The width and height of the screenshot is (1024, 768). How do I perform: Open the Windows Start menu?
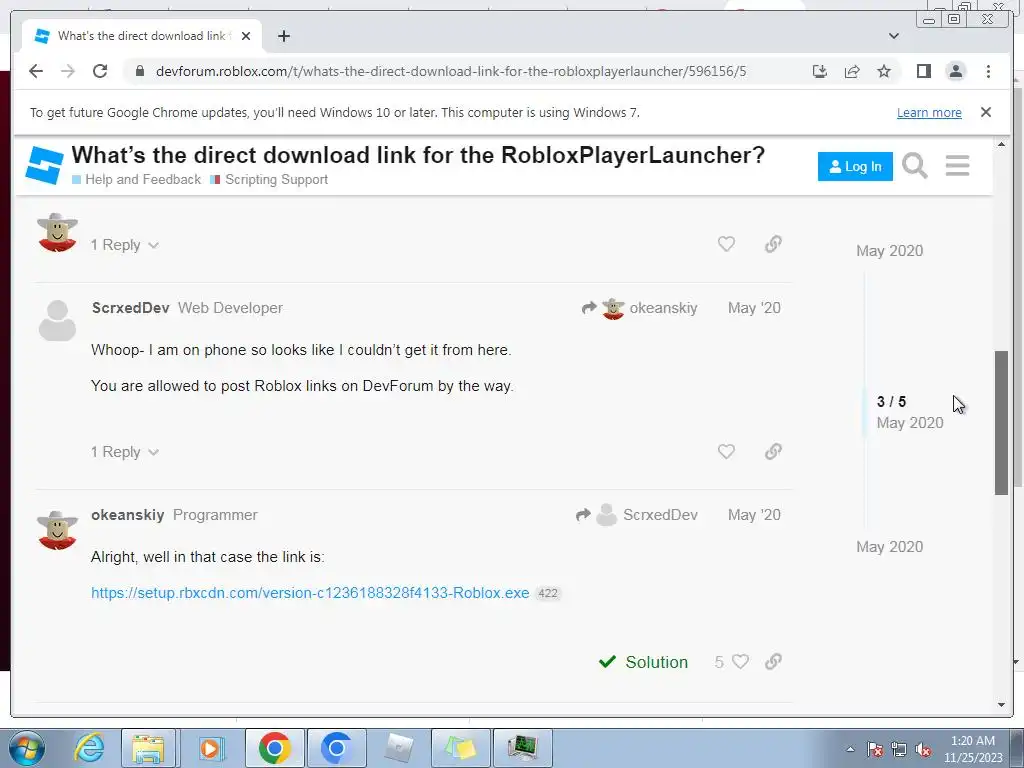26,748
